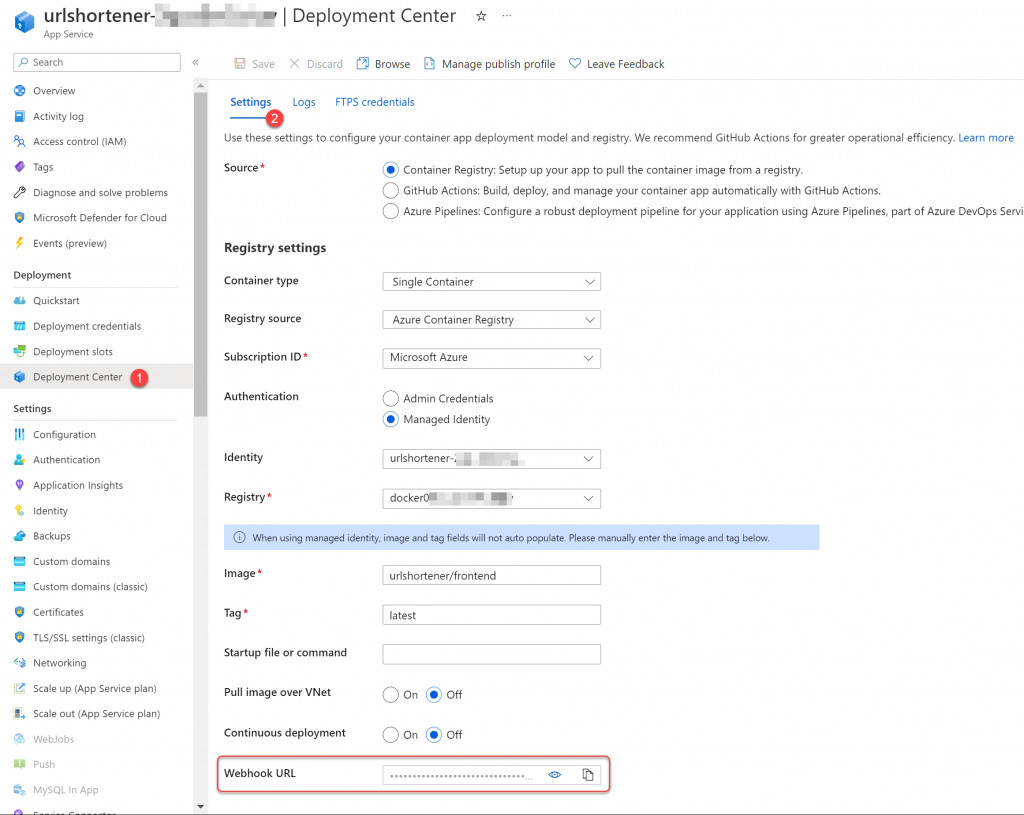The image size is (1024, 815).
Task: Set Pull image over VNet to Off
Action: [434, 695]
